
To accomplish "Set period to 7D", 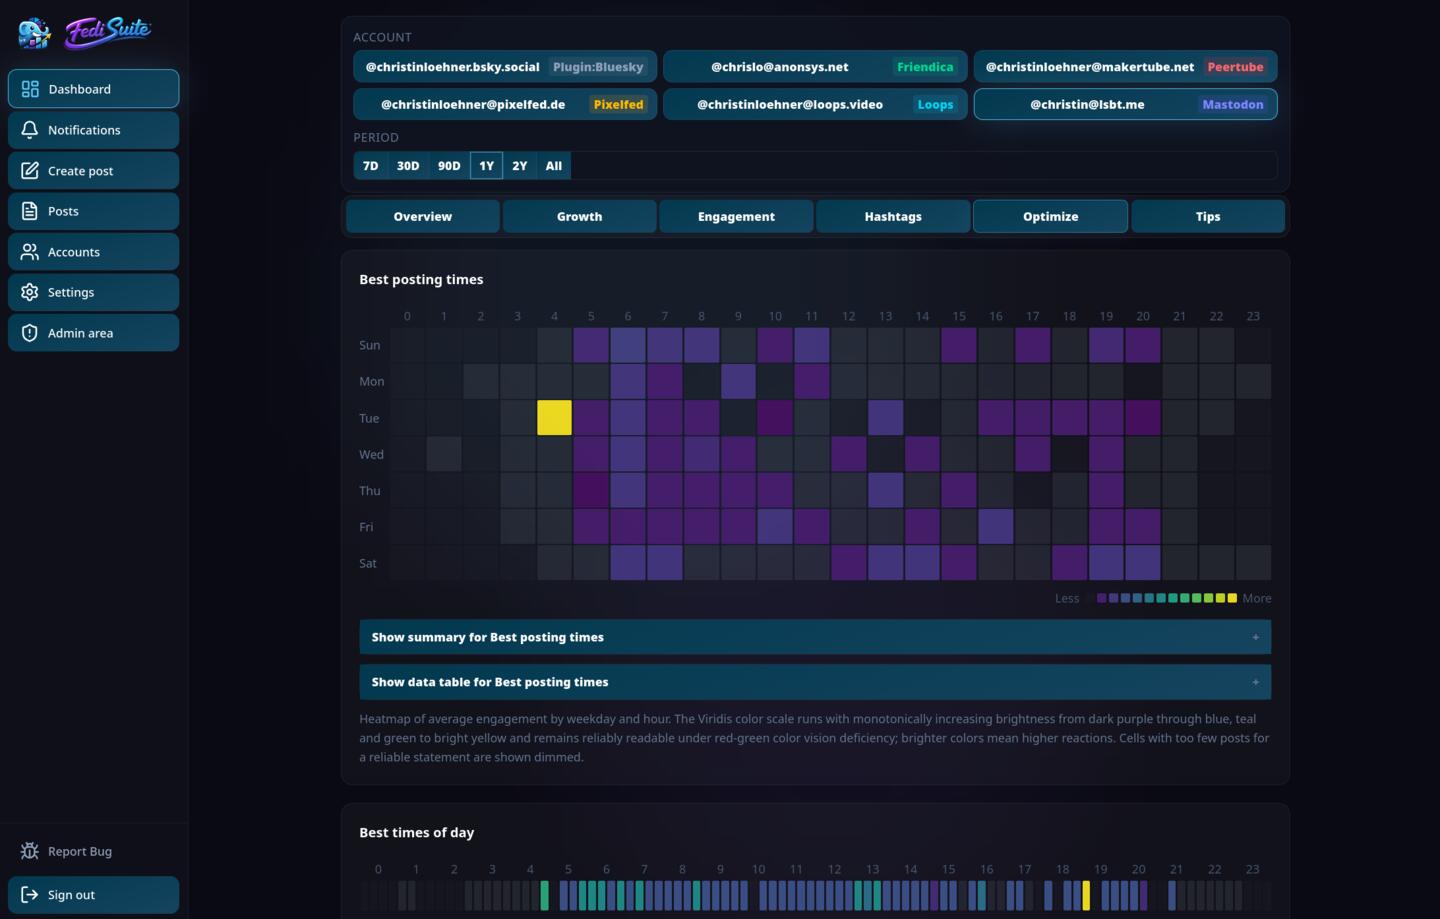I will (371, 166).
